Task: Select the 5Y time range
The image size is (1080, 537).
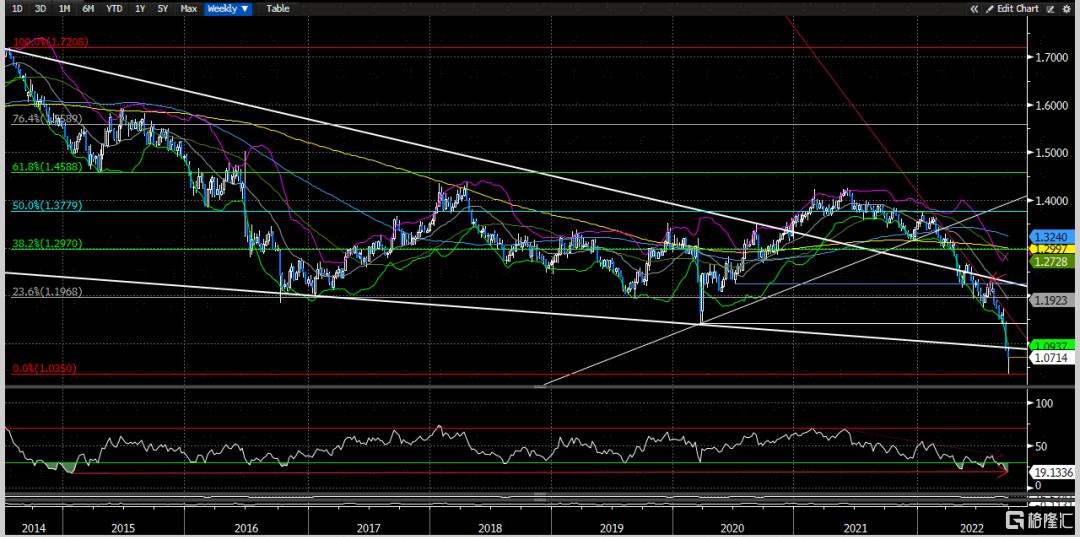Action: [x=164, y=8]
